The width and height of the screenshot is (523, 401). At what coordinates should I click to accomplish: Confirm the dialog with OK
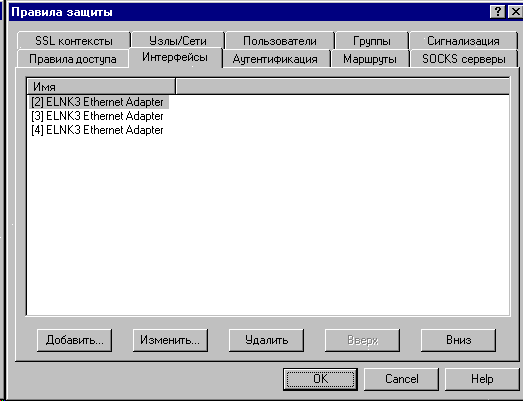(x=320, y=379)
